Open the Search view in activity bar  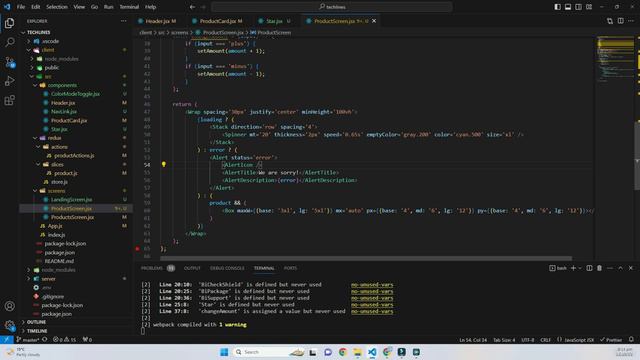[x=9, y=42]
